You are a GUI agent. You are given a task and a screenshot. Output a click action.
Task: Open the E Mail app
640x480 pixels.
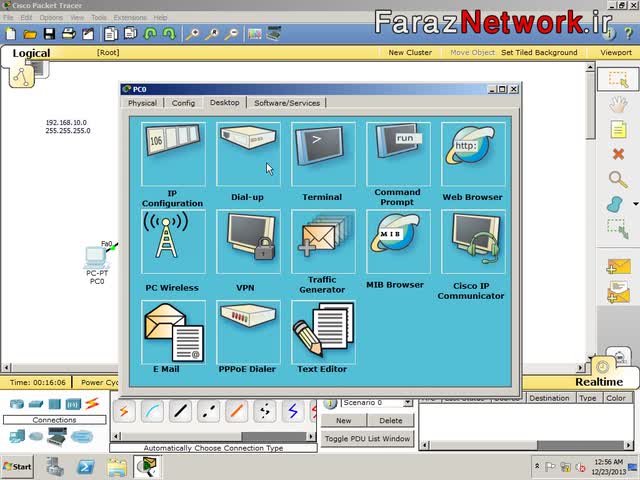click(x=173, y=332)
